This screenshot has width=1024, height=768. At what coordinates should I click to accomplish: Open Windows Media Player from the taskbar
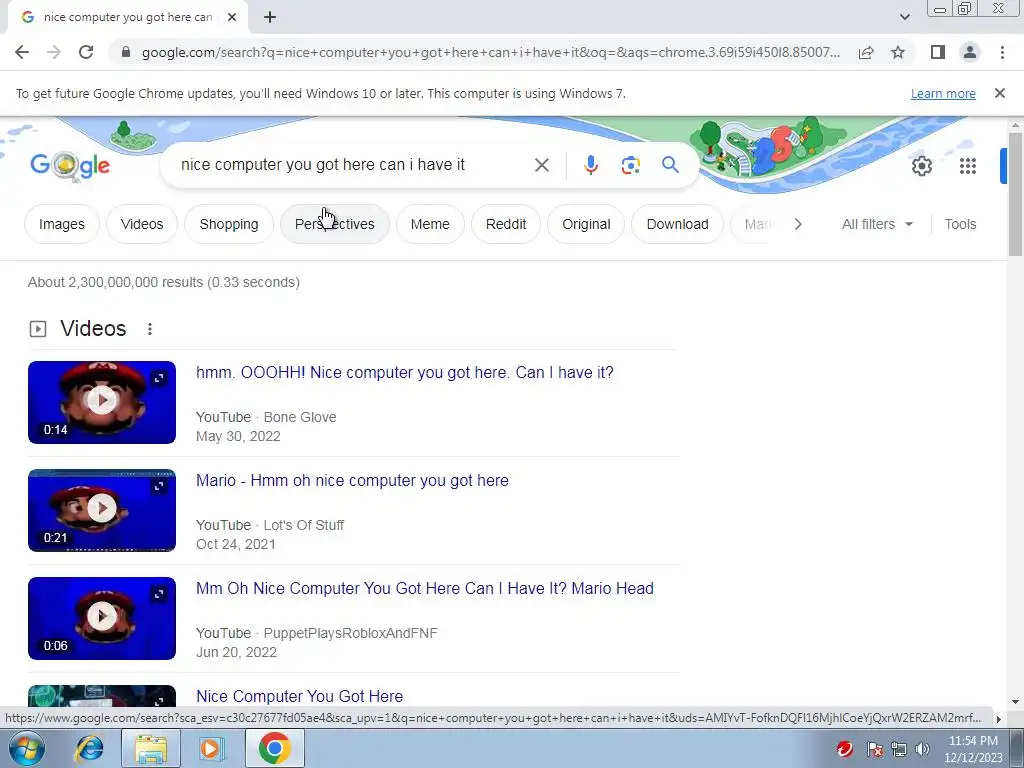(211, 748)
